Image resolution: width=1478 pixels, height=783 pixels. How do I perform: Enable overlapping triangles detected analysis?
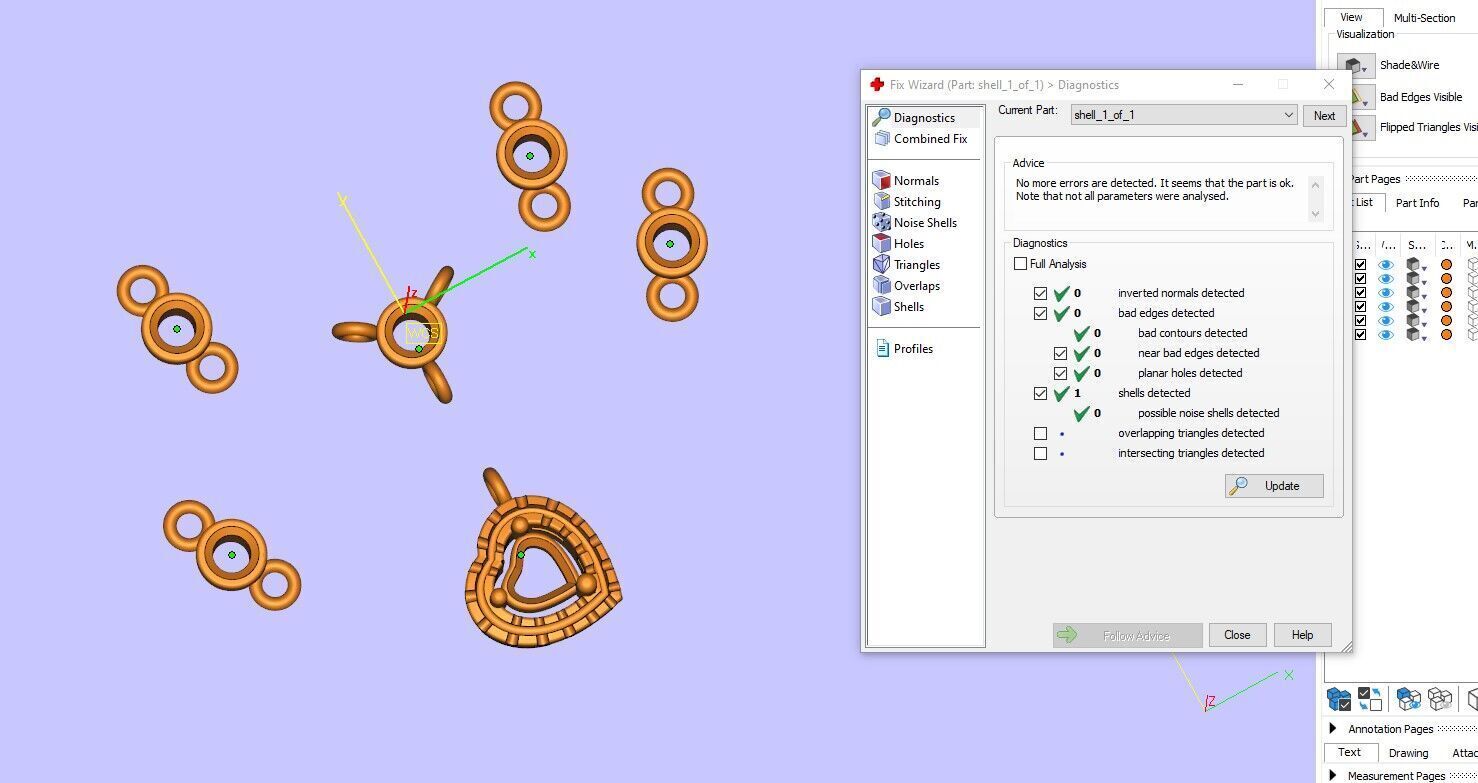pyautogui.click(x=1040, y=434)
